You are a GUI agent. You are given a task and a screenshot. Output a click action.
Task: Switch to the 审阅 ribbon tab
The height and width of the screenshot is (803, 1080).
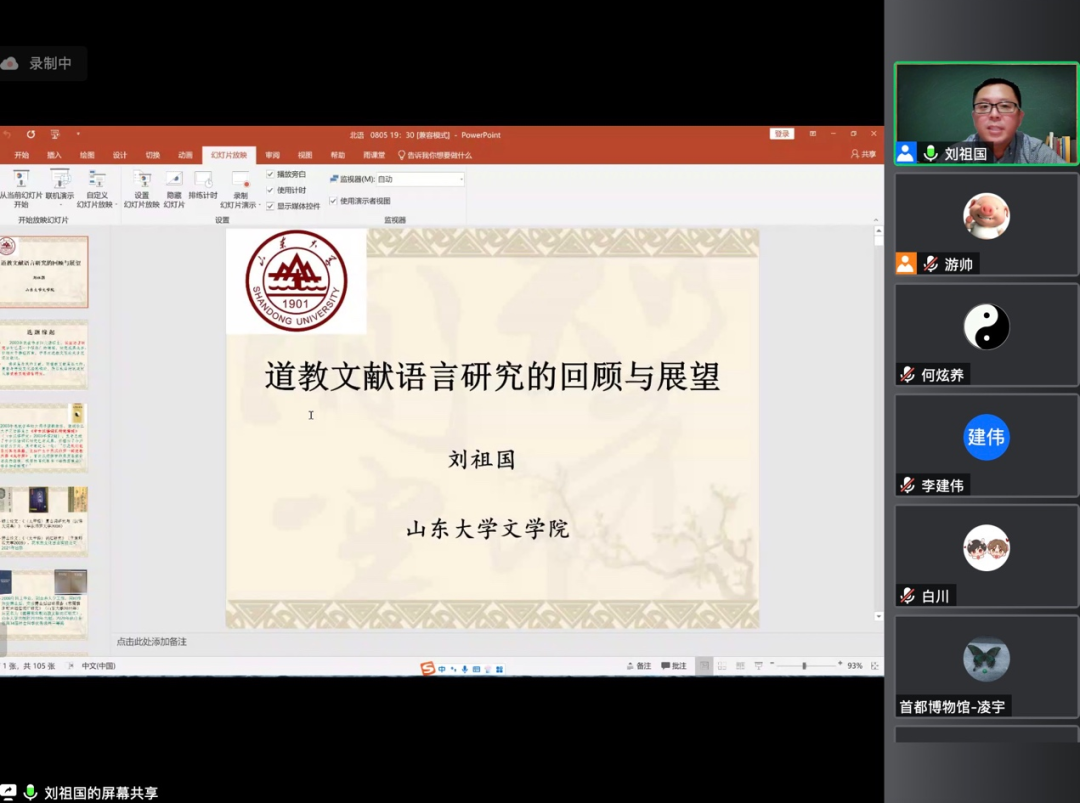(272, 155)
